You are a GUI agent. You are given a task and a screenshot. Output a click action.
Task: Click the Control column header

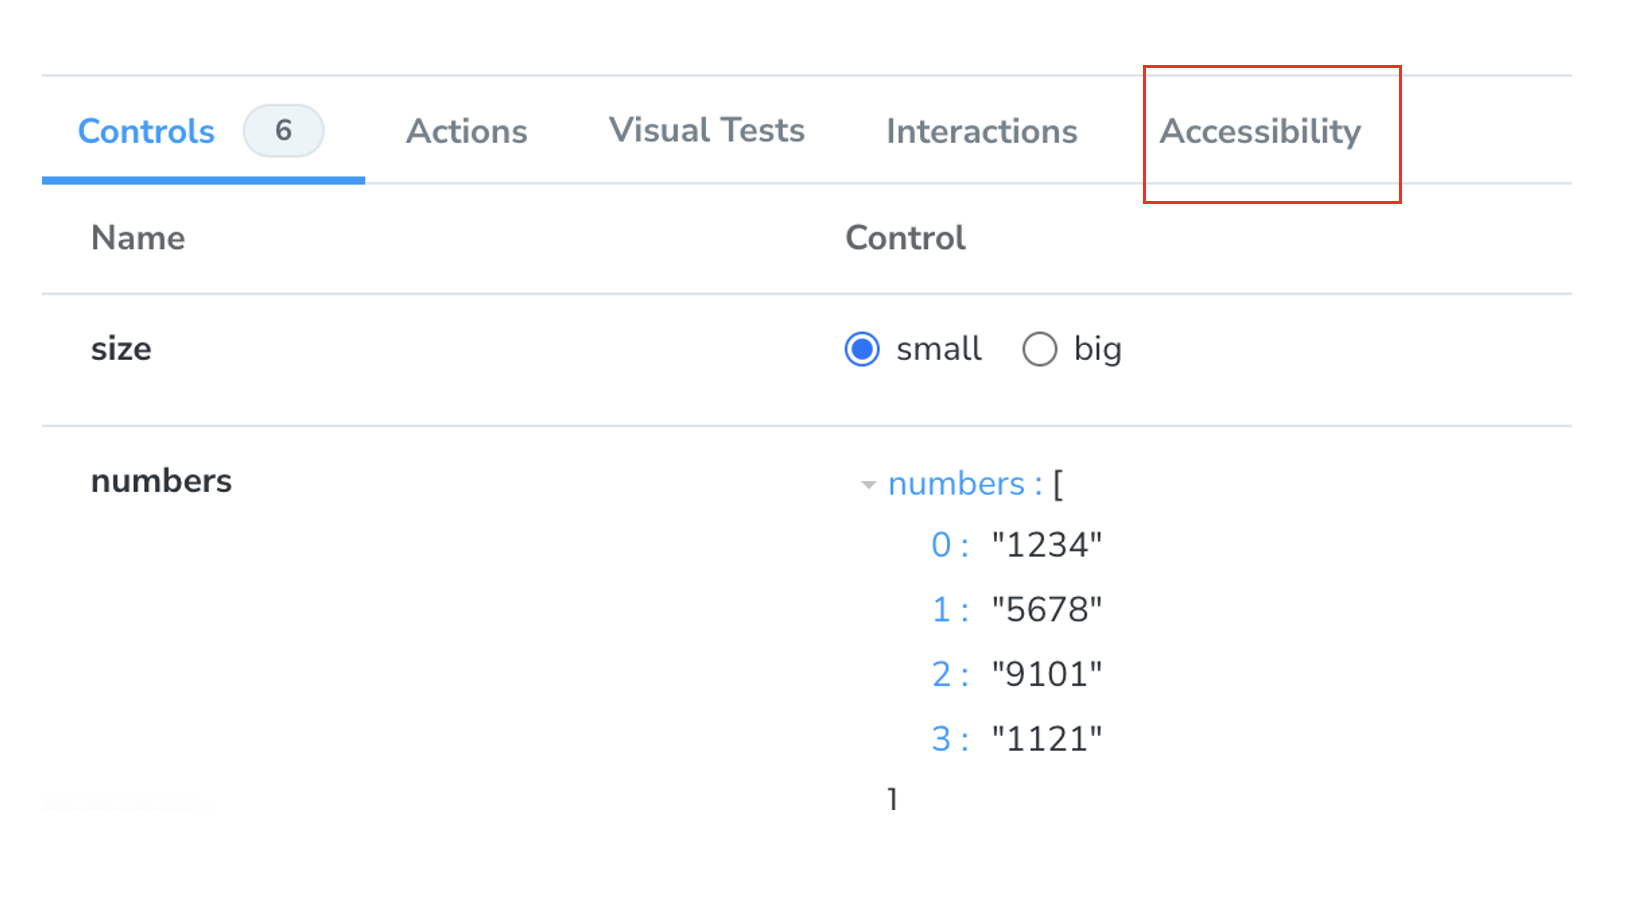point(905,238)
